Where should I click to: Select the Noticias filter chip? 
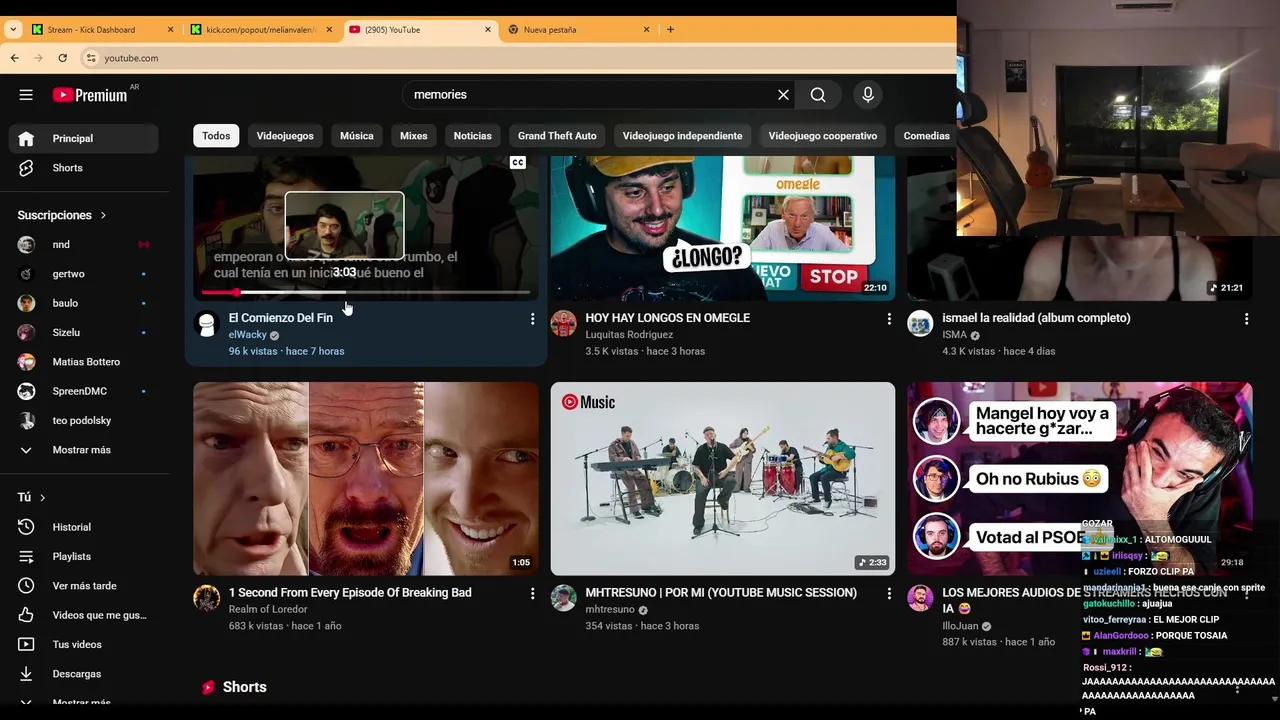pyautogui.click(x=472, y=136)
